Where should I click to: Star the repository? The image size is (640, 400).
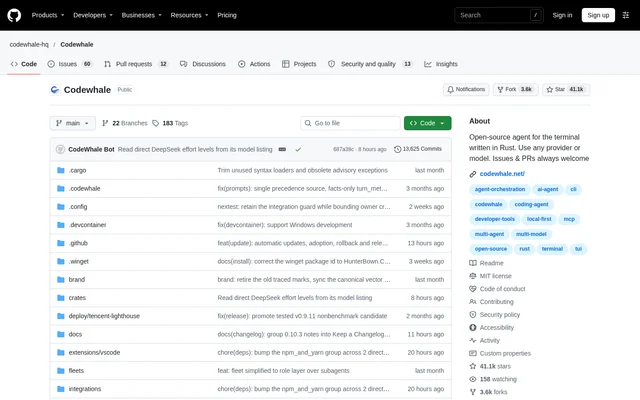(x=566, y=89)
